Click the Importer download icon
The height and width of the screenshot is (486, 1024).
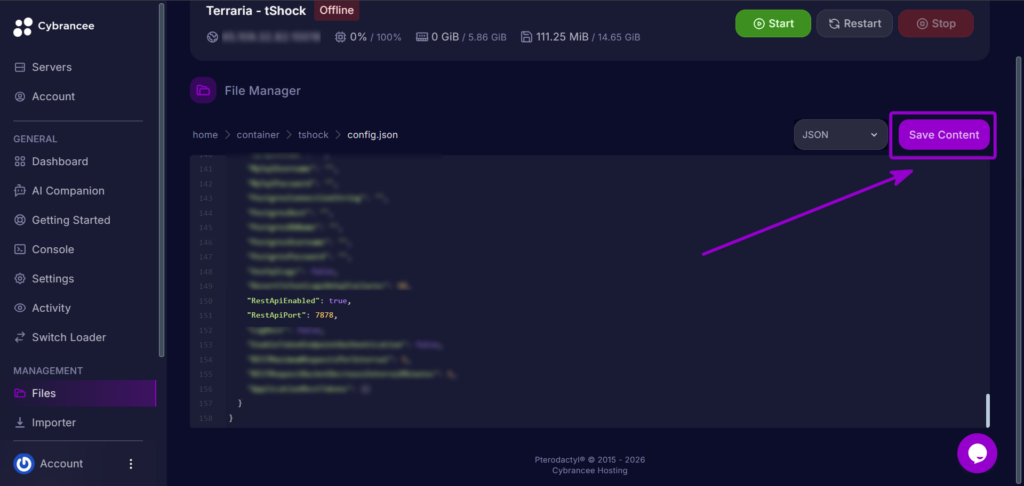pos(20,423)
